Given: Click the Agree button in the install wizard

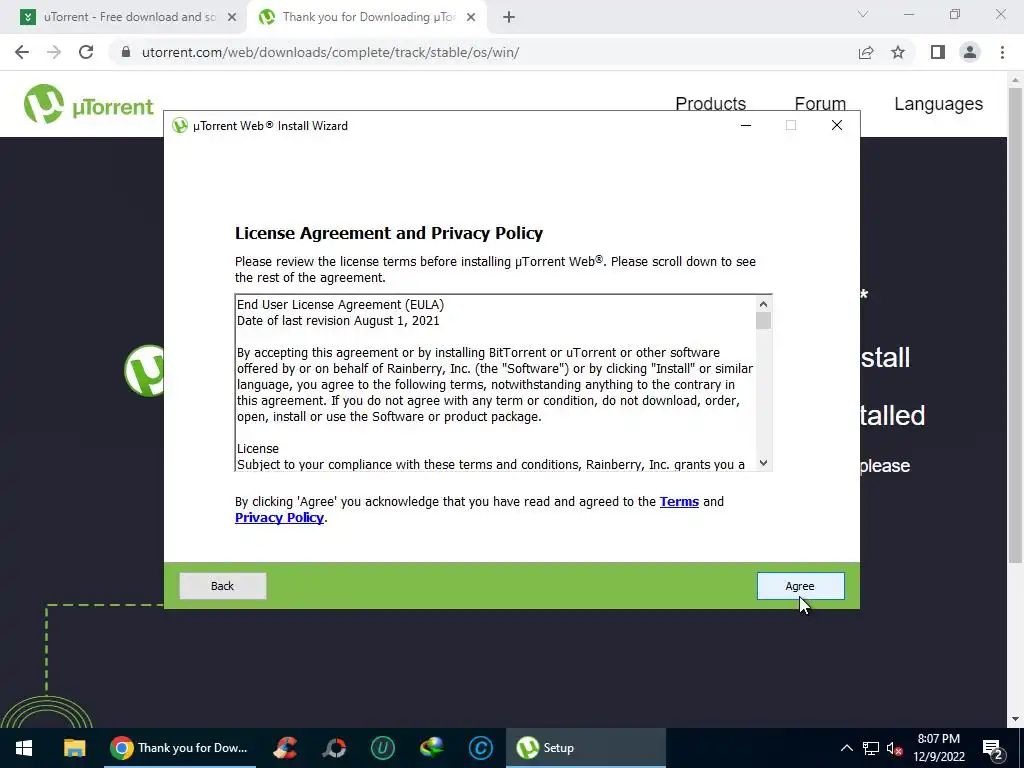Looking at the screenshot, I should [800, 586].
